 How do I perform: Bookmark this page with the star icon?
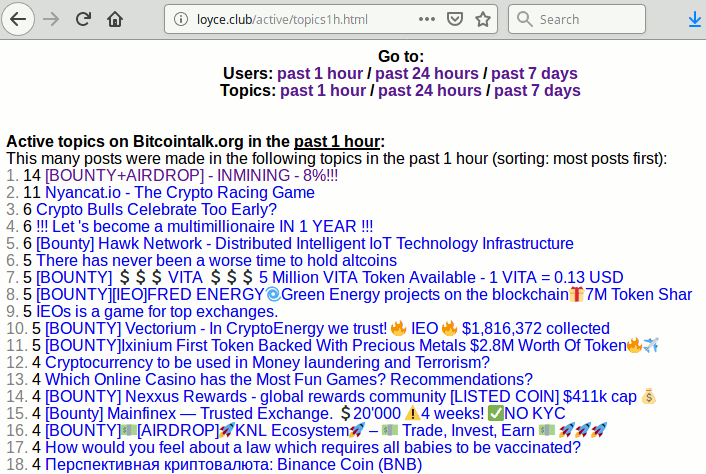483,19
